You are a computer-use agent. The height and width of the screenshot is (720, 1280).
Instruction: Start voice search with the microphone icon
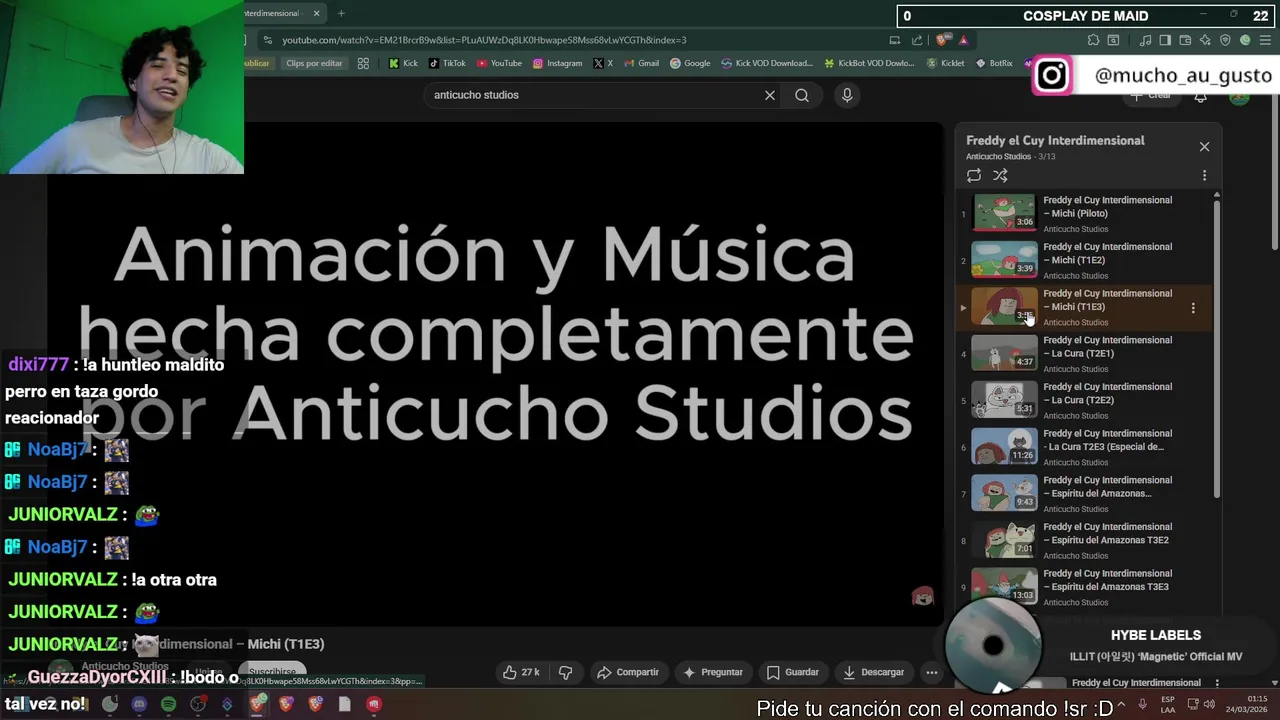pos(847,95)
